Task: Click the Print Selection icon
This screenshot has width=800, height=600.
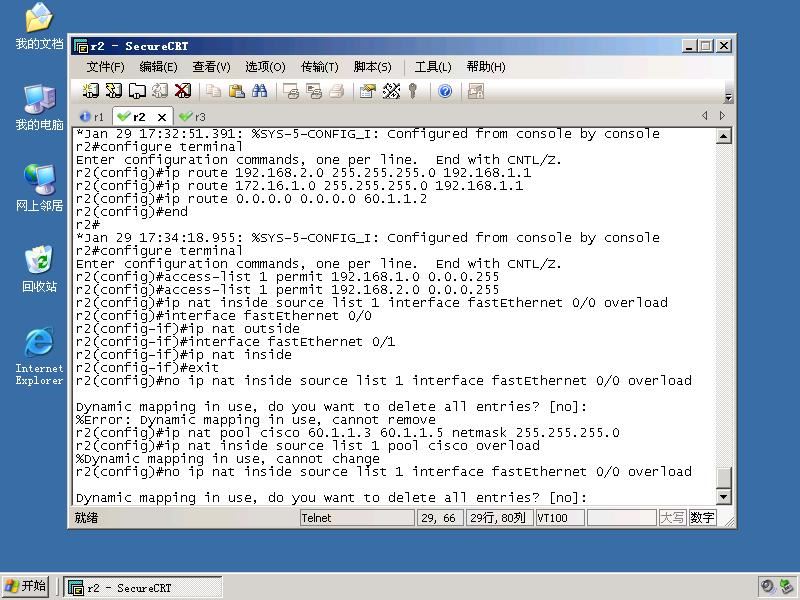Action: click(x=314, y=91)
